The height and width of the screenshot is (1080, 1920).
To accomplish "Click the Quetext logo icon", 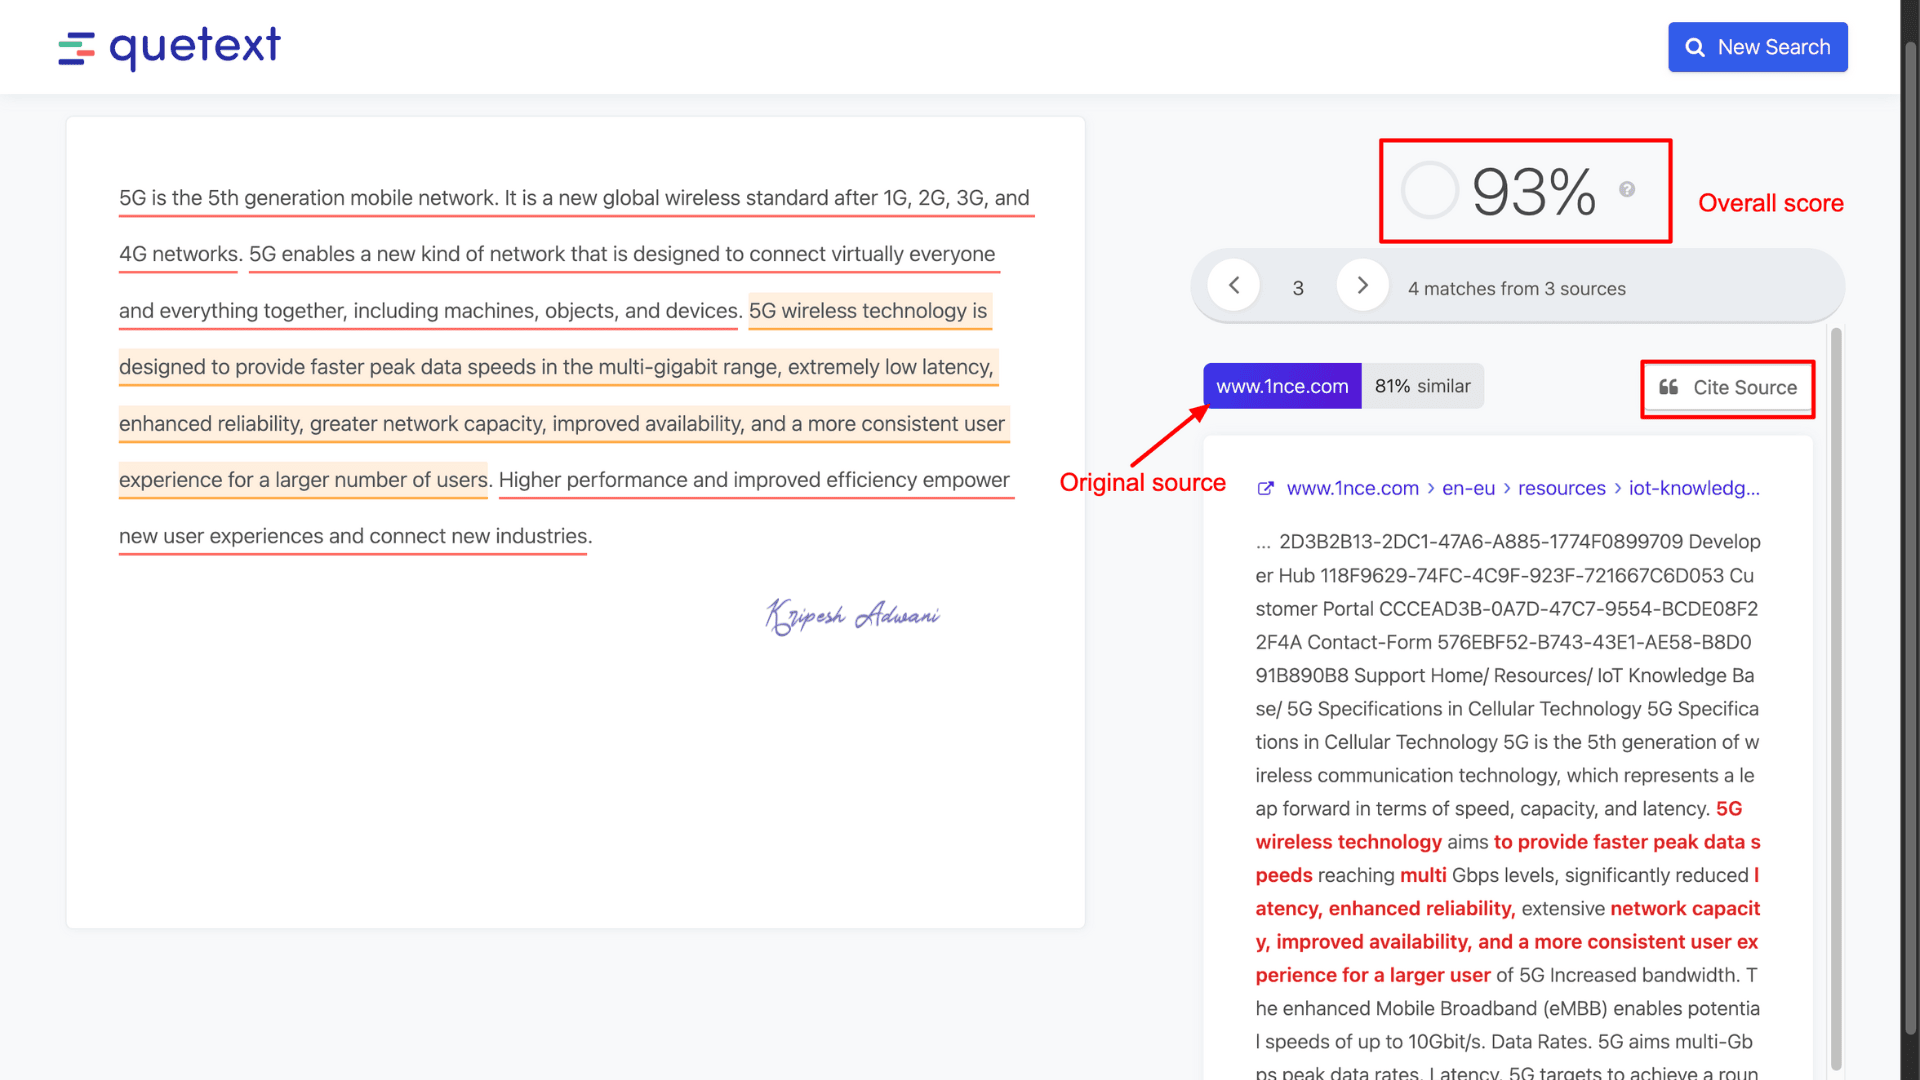I will click(x=76, y=47).
